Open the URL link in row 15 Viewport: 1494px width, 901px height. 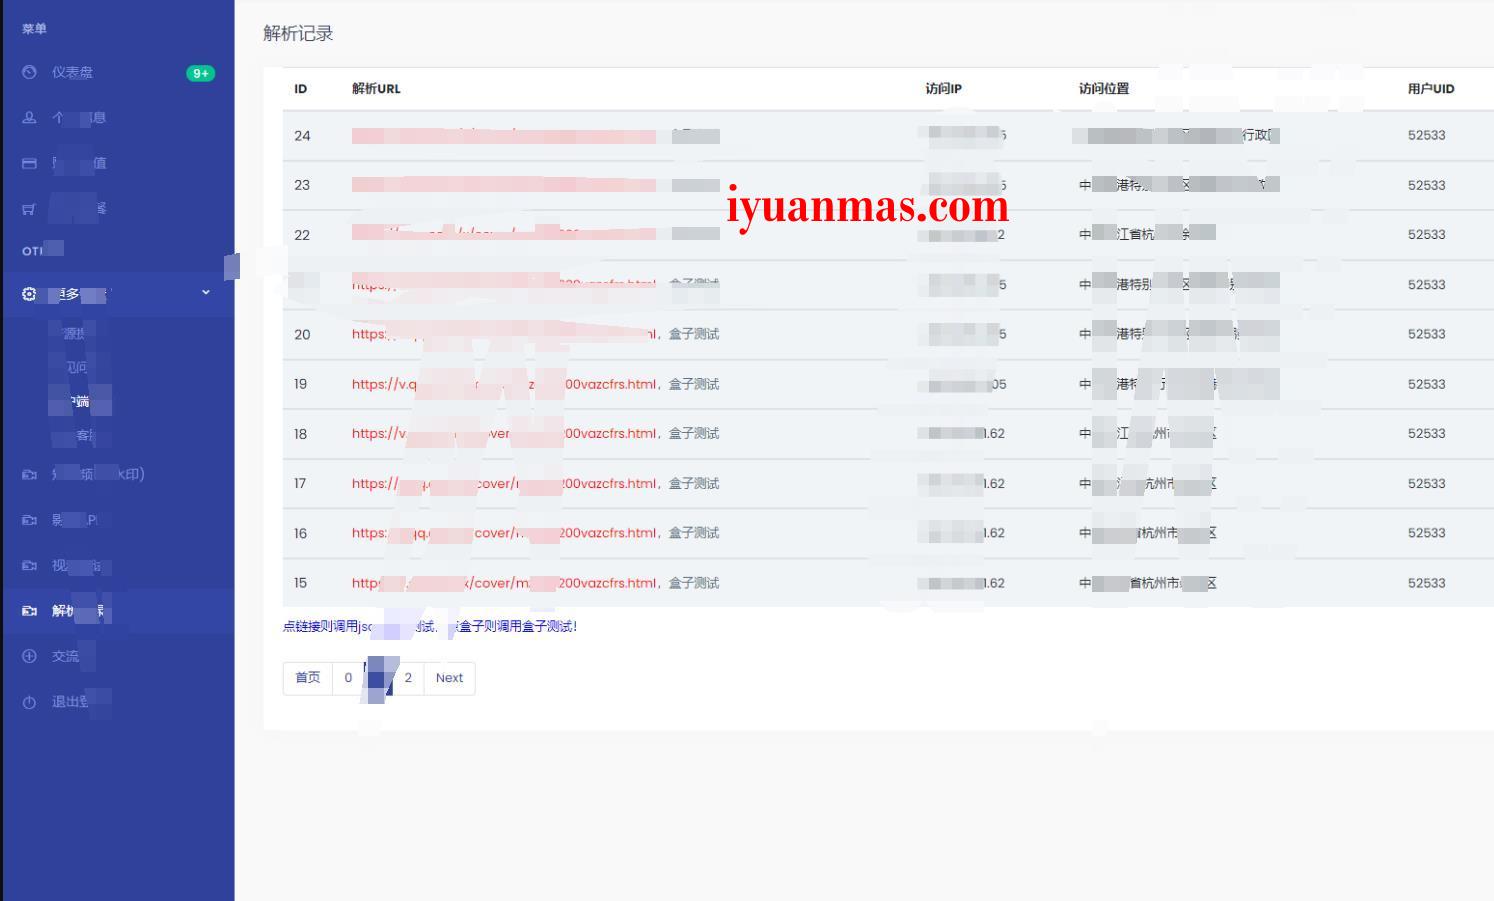[504, 583]
